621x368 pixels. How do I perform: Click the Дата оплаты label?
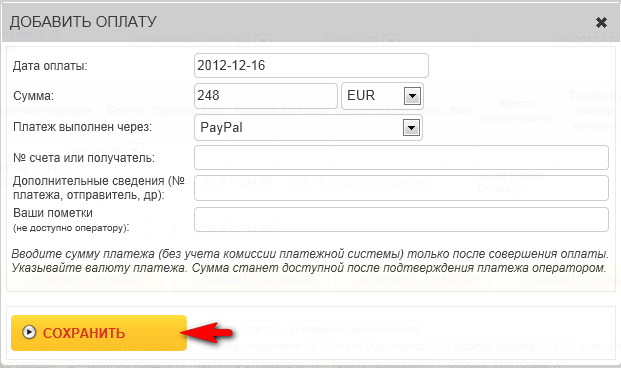[50, 66]
